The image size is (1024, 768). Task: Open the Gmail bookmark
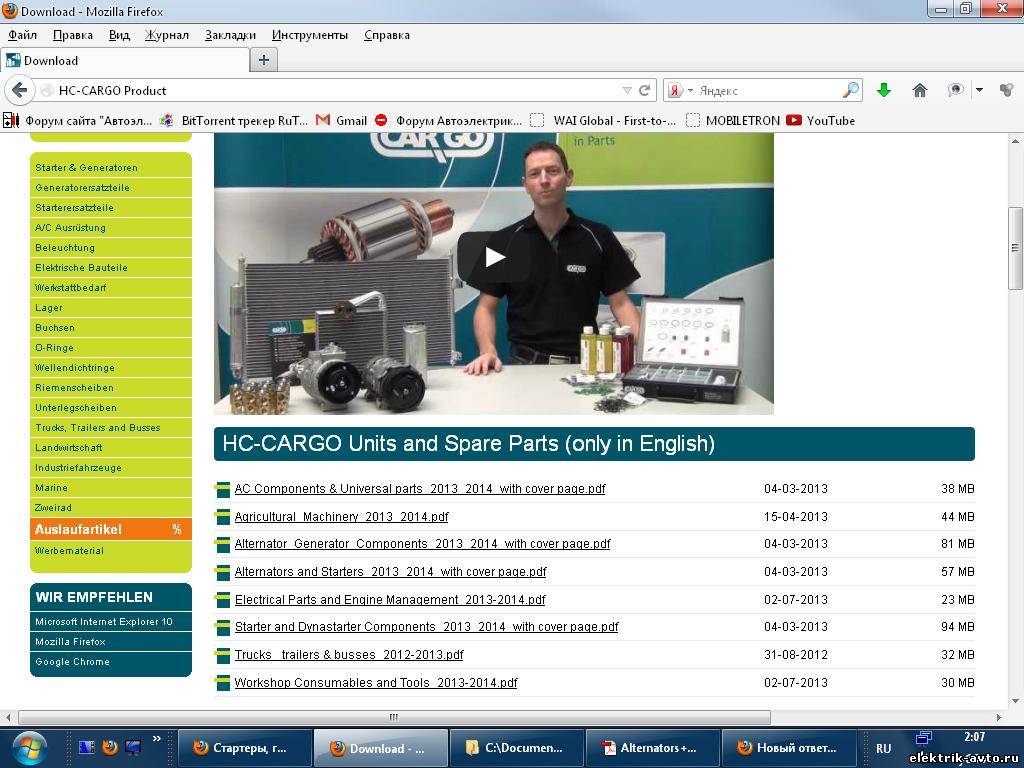341,120
